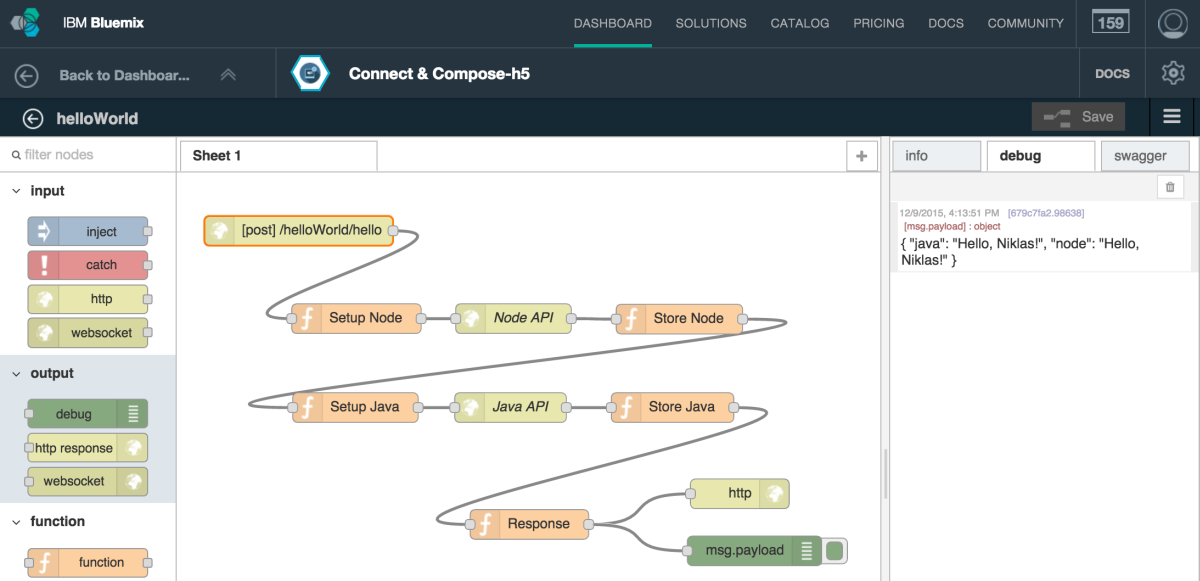This screenshot has height=581, width=1200.
Task: Select the http input node in the sidebar
Action: click(89, 298)
